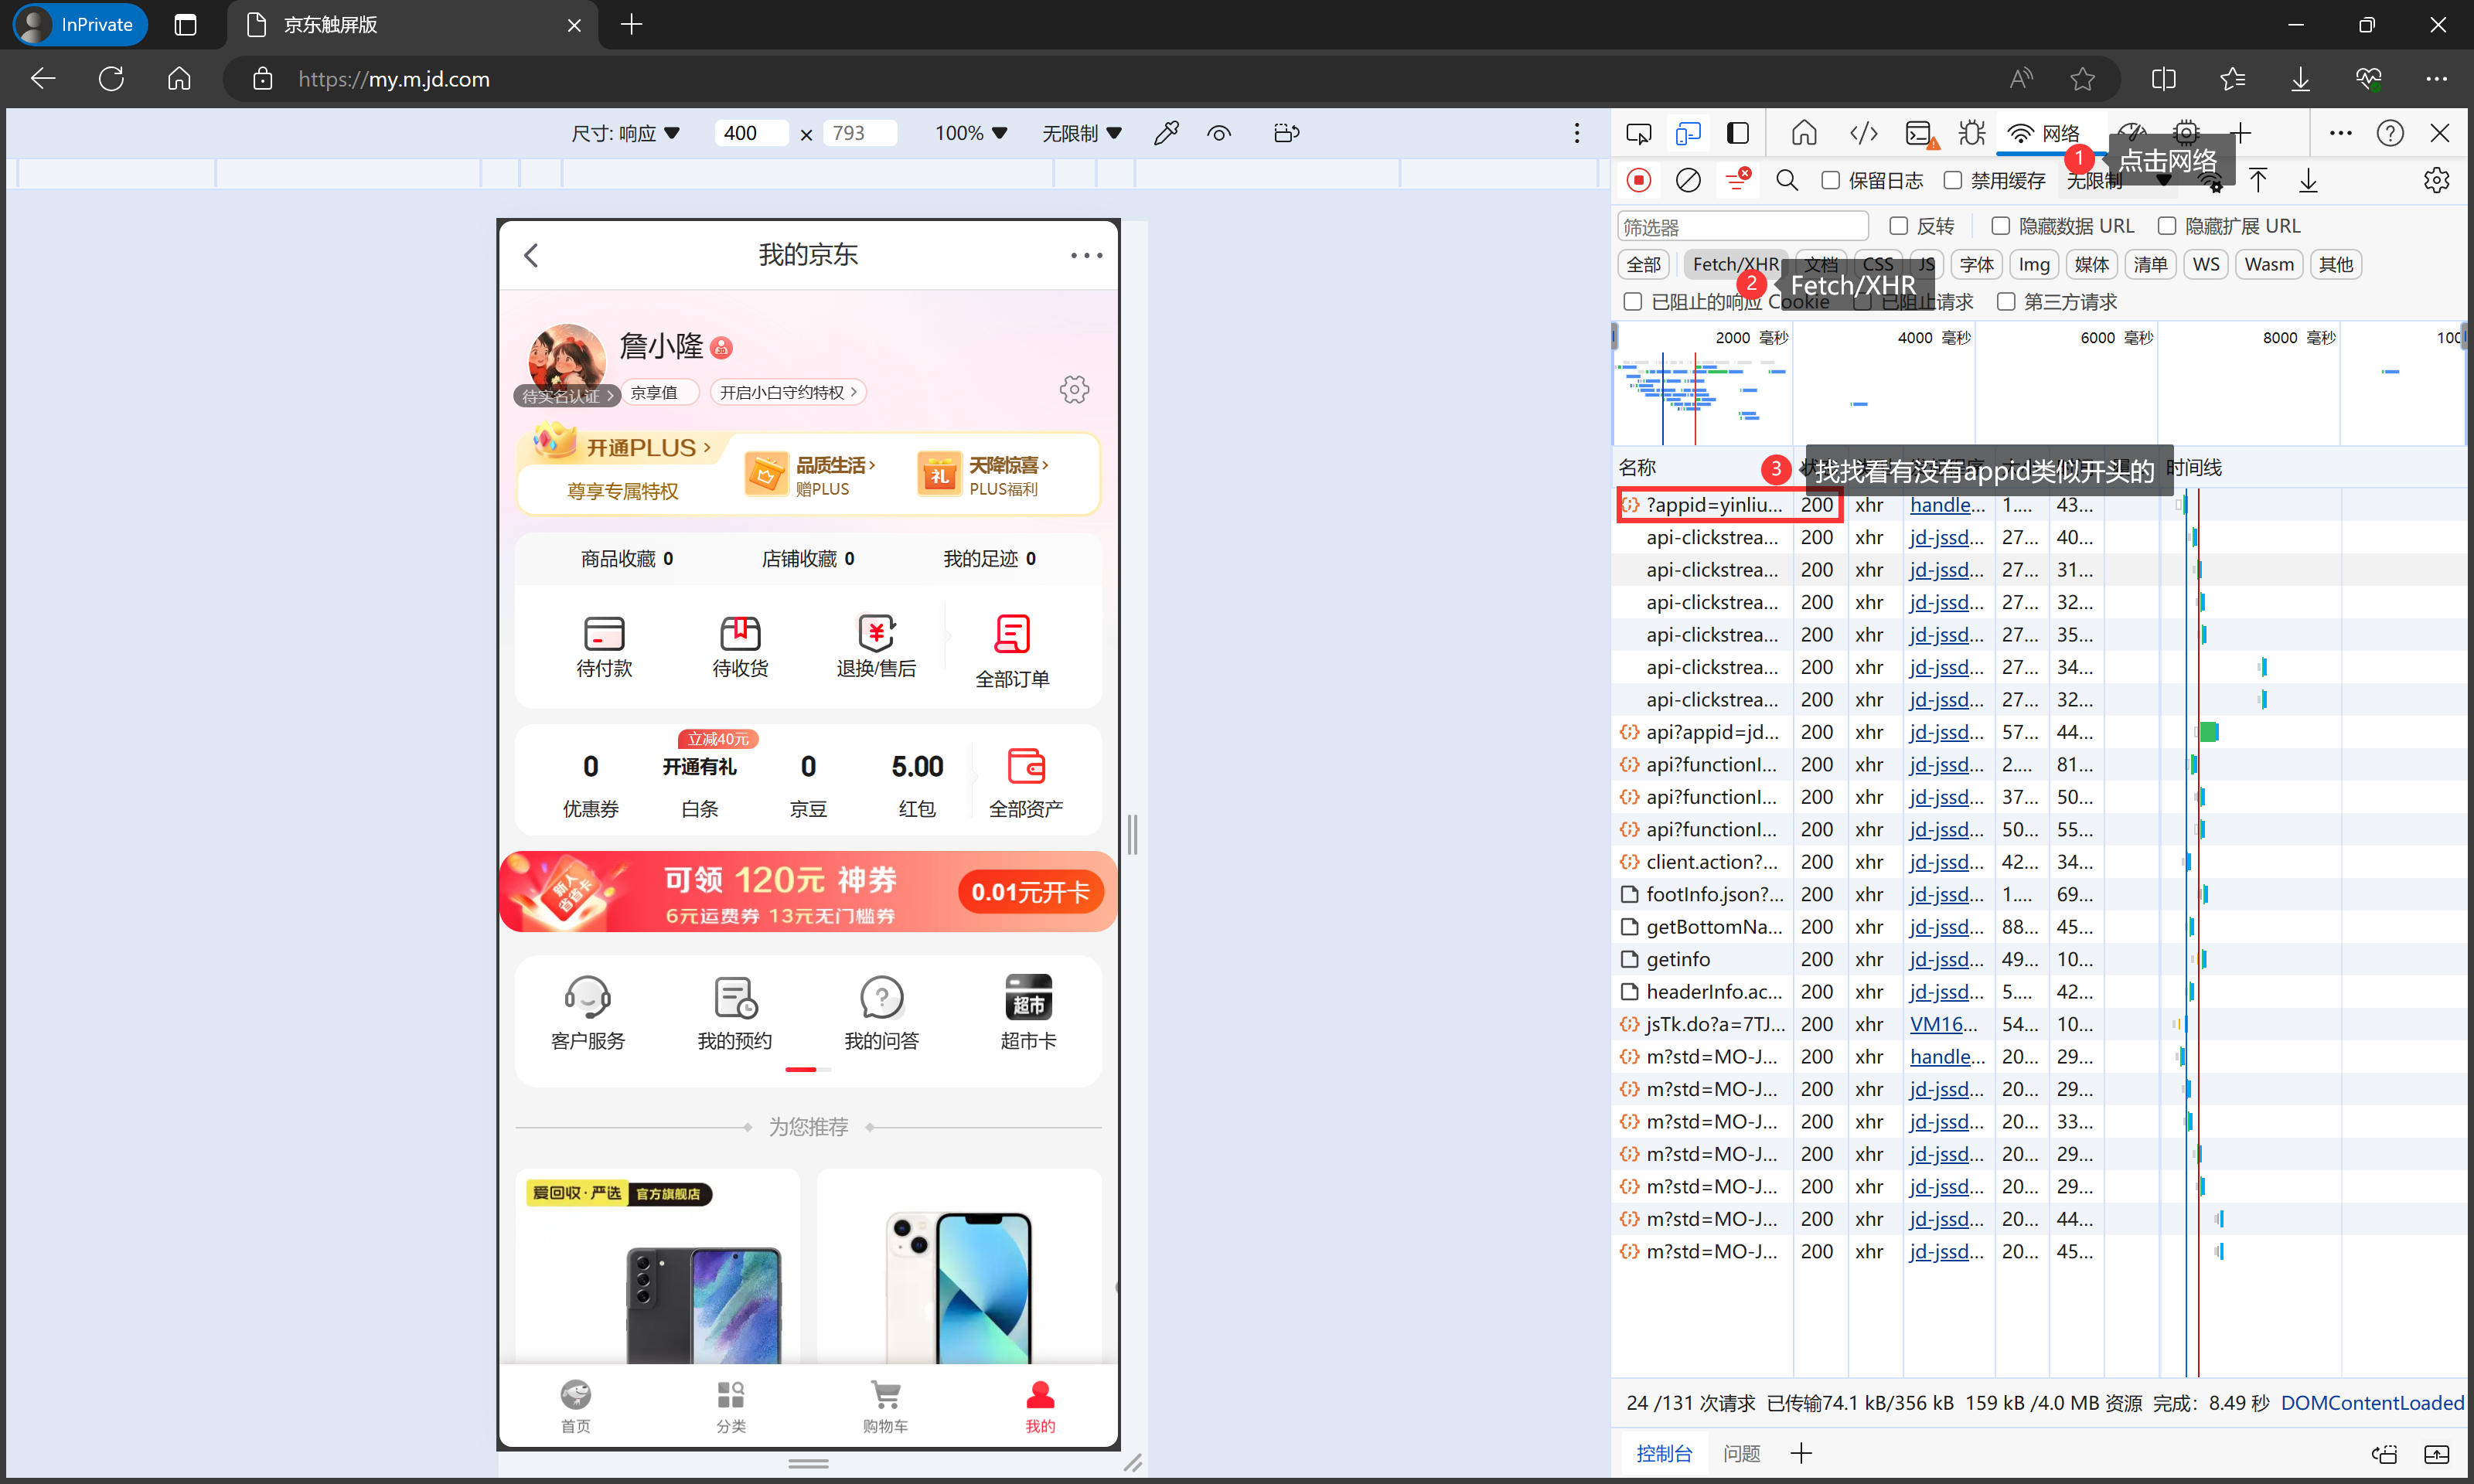This screenshot has width=2474, height=1484.
Task: Tap the 0.01元开卡 button
Action: tap(1030, 892)
